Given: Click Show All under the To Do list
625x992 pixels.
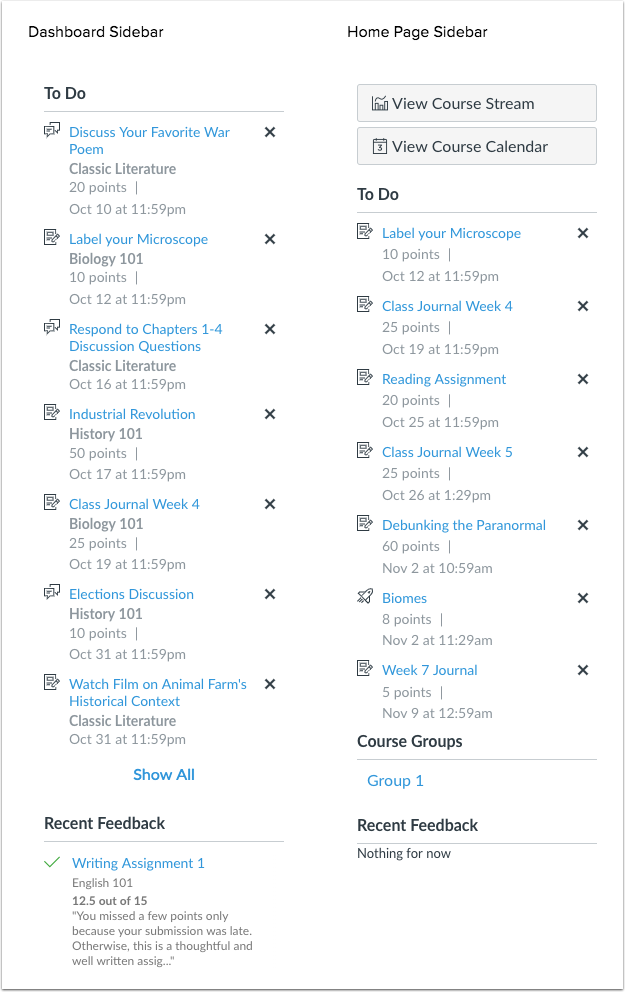Looking at the screenshot, I should pyautogui.click(x=163, y=774).
